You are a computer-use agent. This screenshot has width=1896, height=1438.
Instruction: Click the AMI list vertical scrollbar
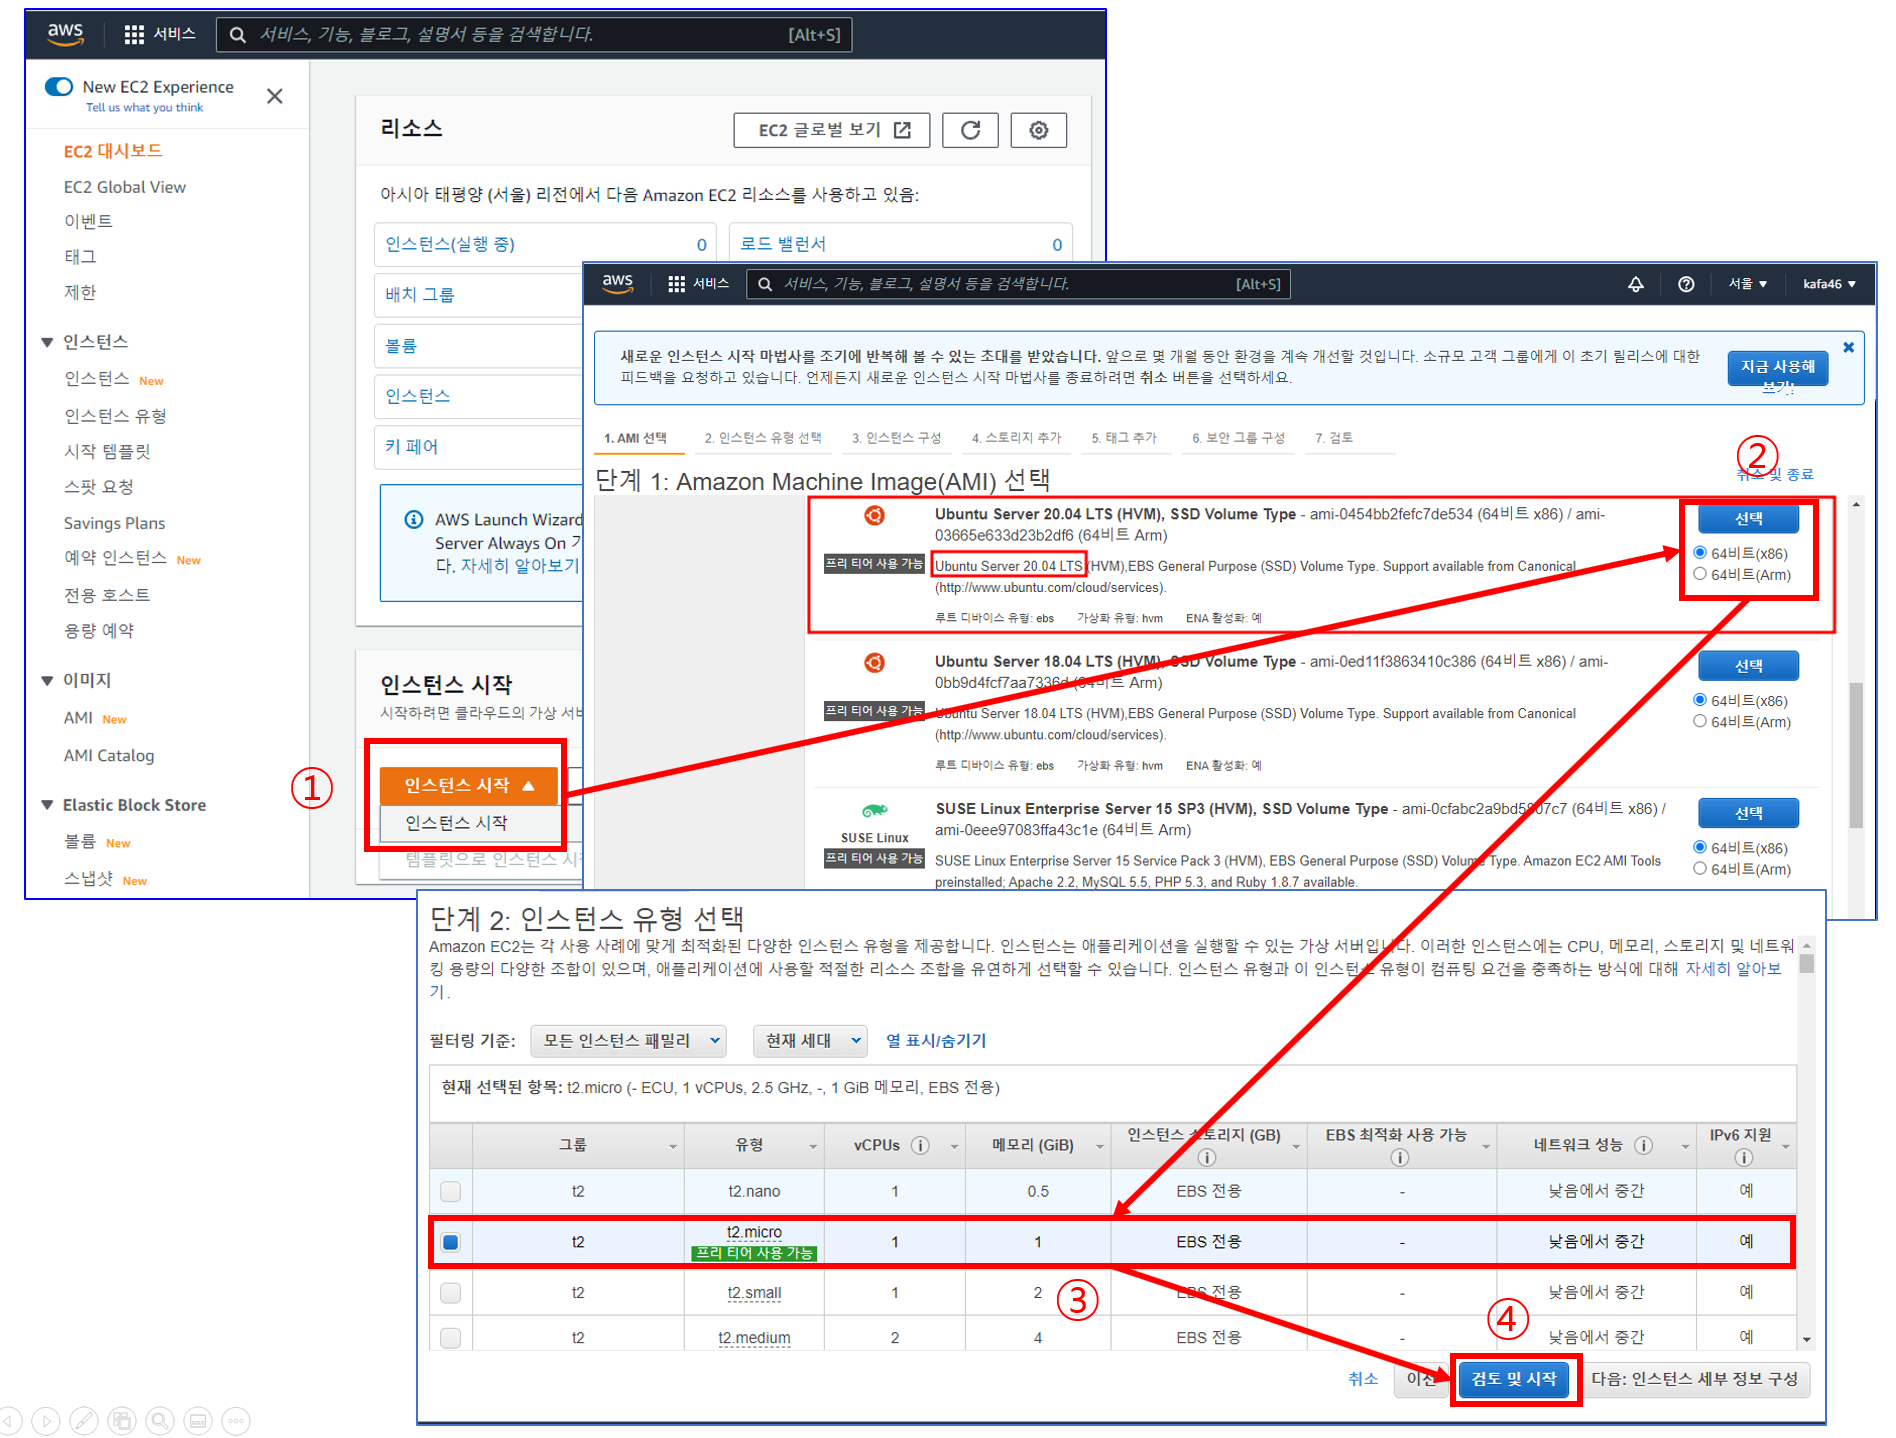(1856, 755)
